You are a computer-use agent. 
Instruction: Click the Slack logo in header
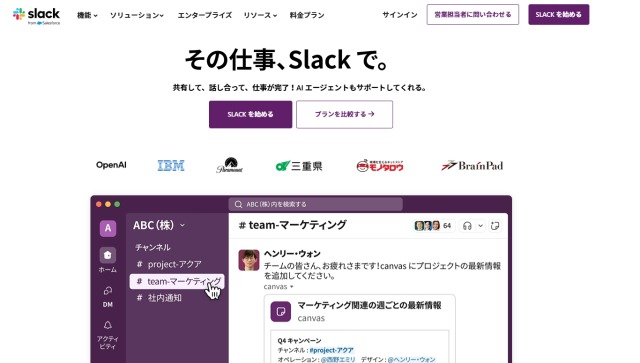pos(36,16)
